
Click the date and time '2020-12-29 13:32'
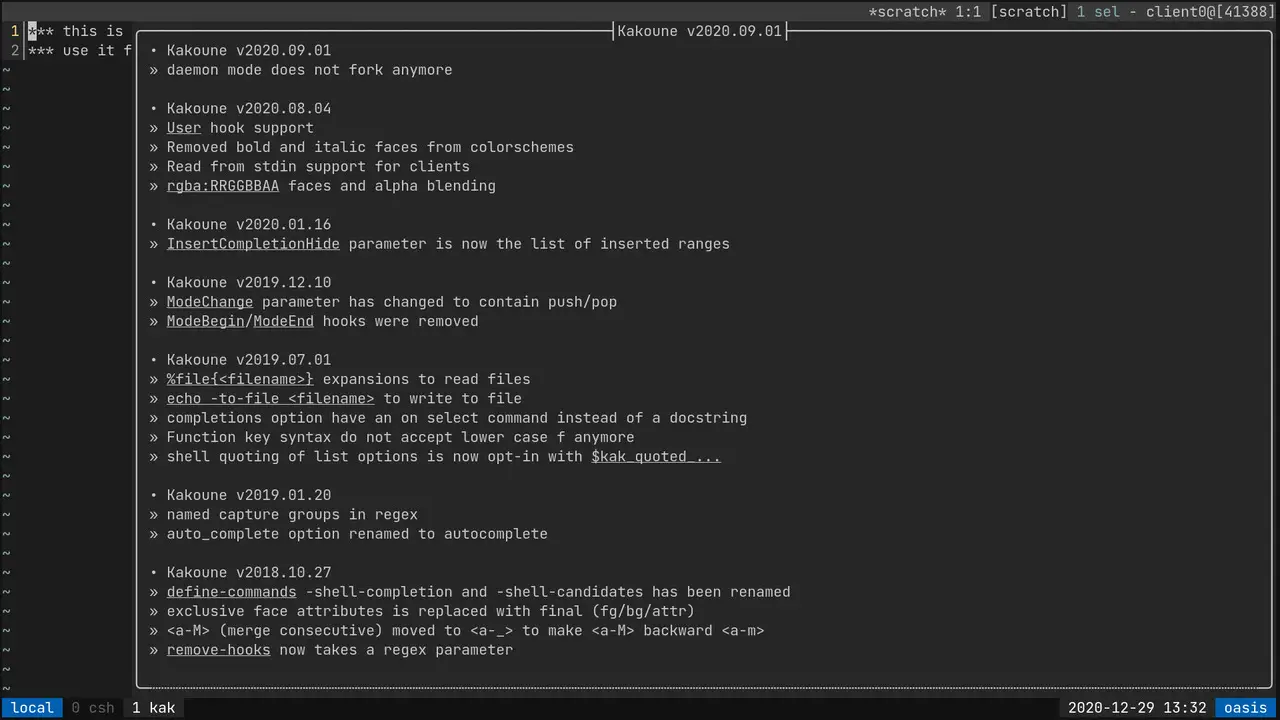(1137, 708)
